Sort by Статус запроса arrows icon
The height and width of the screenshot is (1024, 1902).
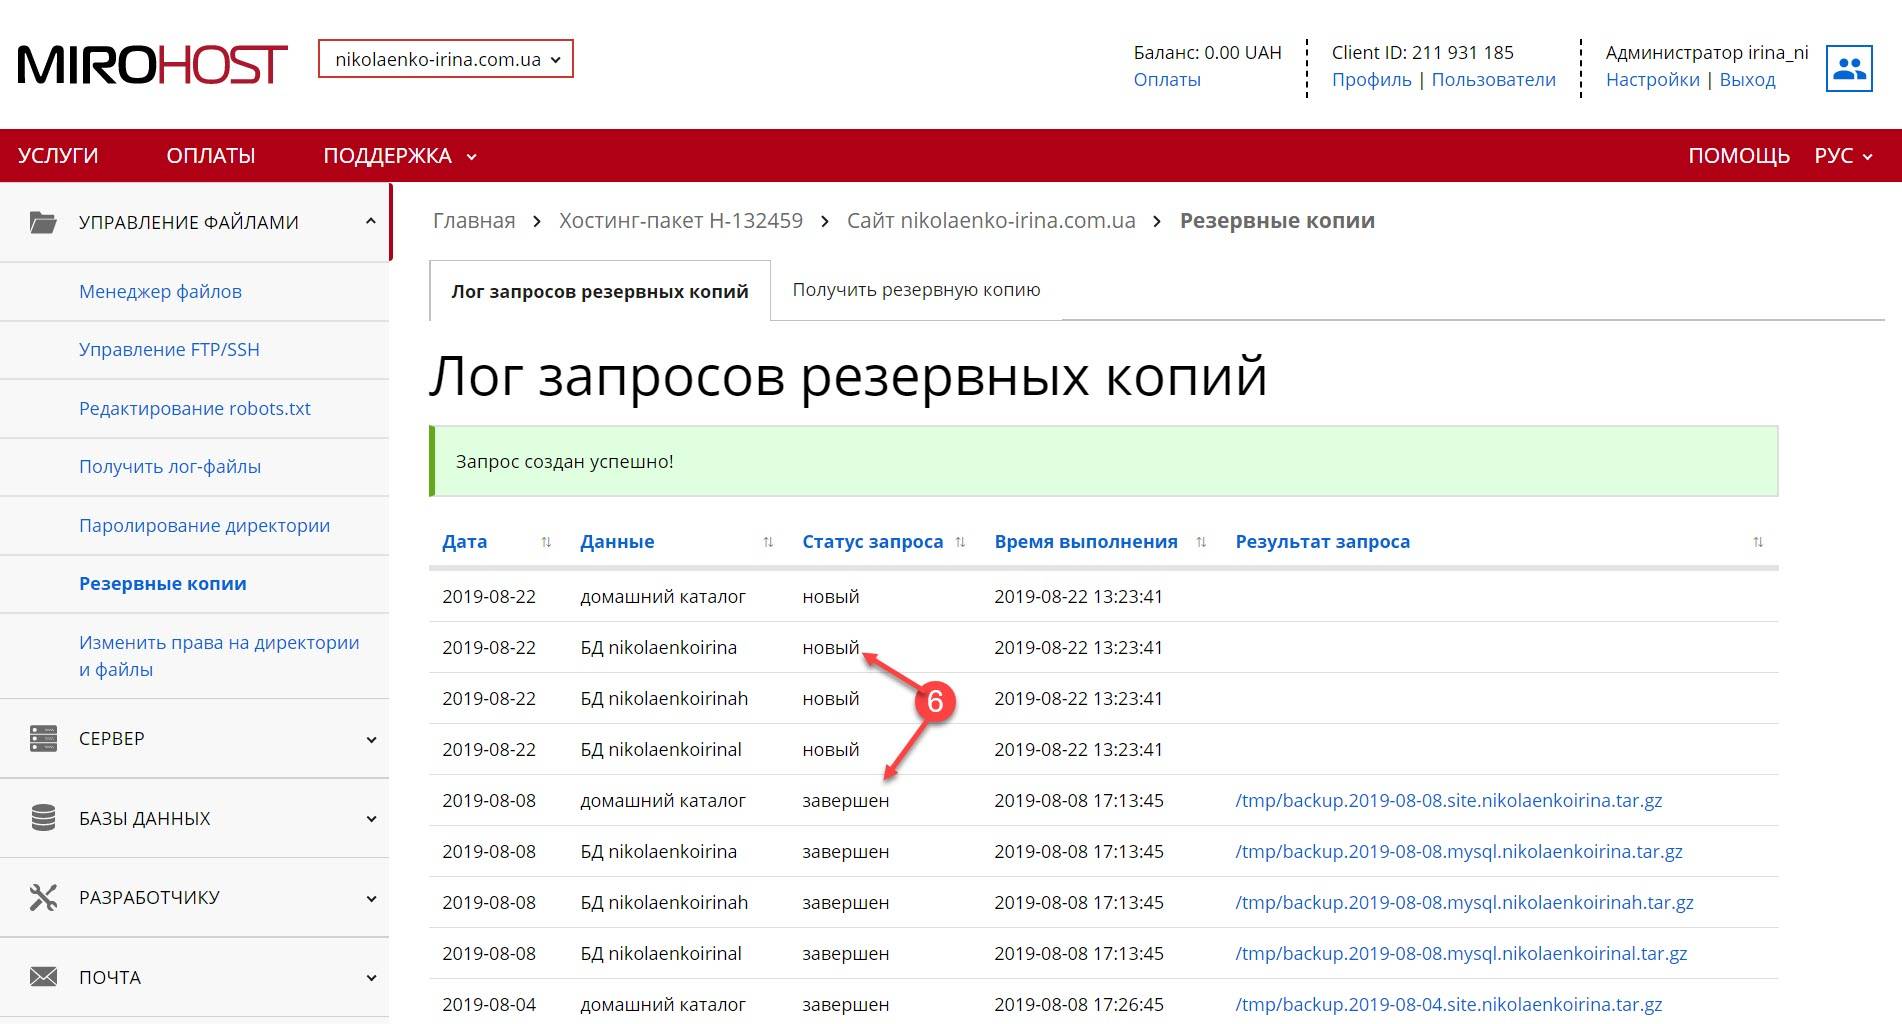[x=960, y=542]
